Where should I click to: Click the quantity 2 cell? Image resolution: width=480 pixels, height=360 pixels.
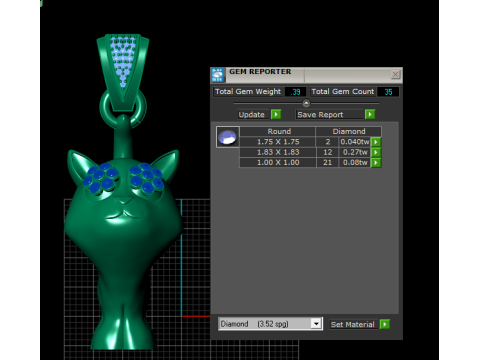(328, 142)
